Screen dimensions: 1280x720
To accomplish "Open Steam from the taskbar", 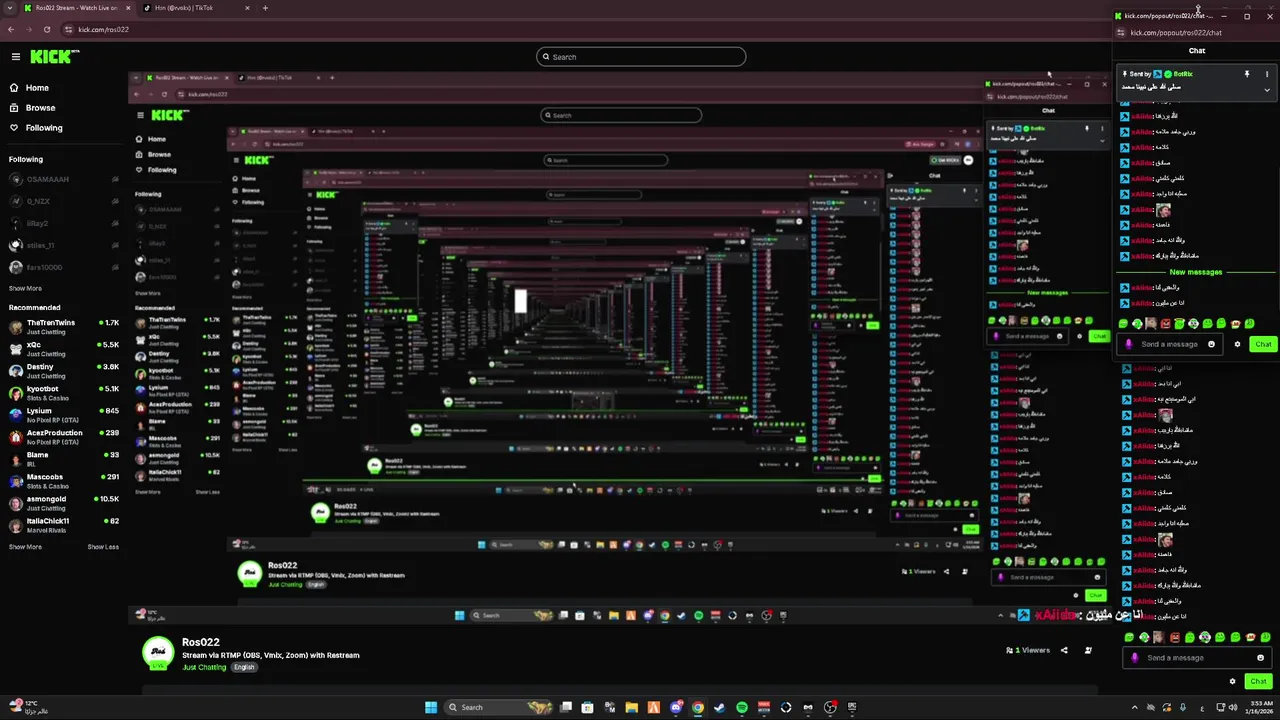I will (719, 707).
